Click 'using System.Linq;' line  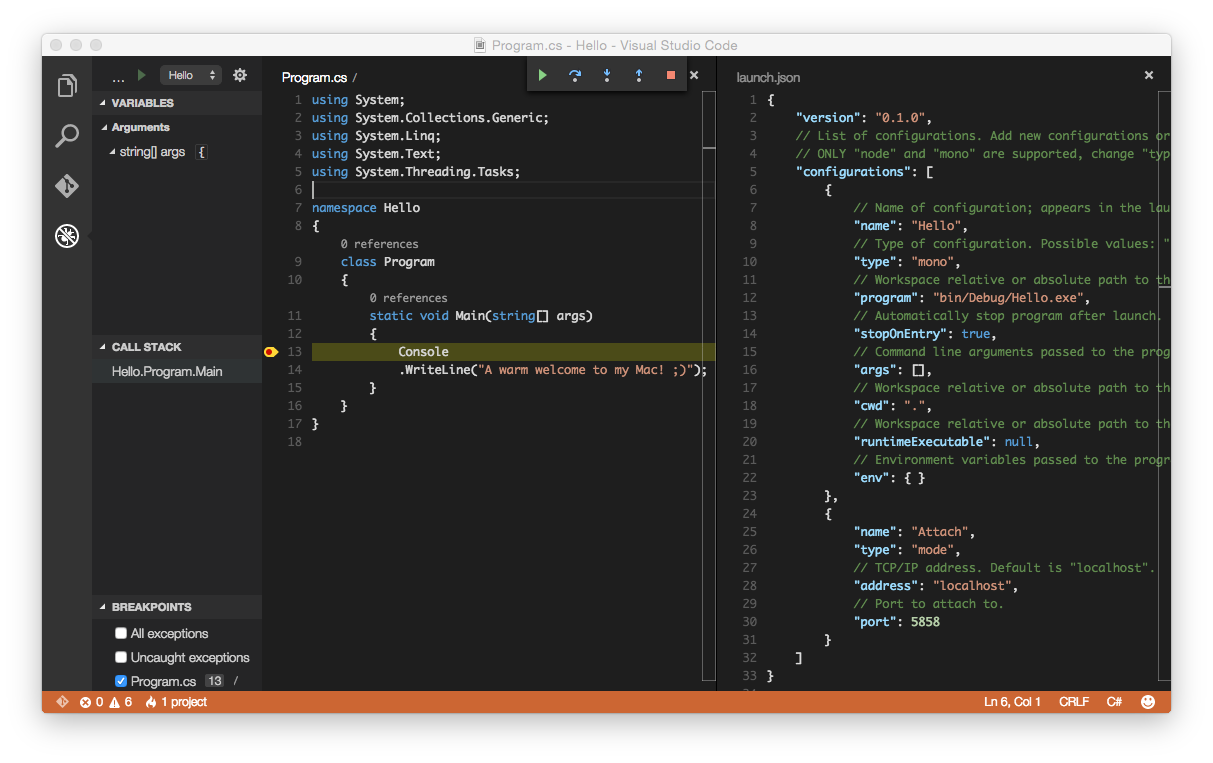click(x=376, y=136)
